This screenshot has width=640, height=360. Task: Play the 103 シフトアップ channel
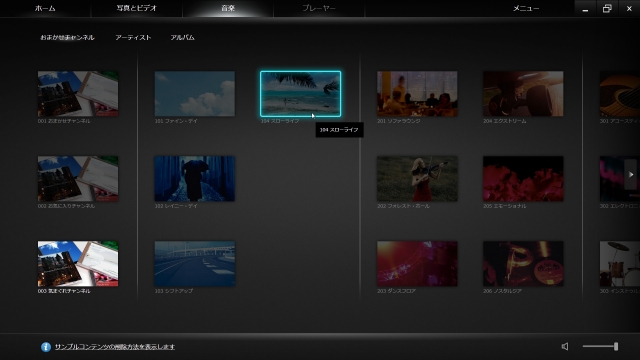point(195,264)
